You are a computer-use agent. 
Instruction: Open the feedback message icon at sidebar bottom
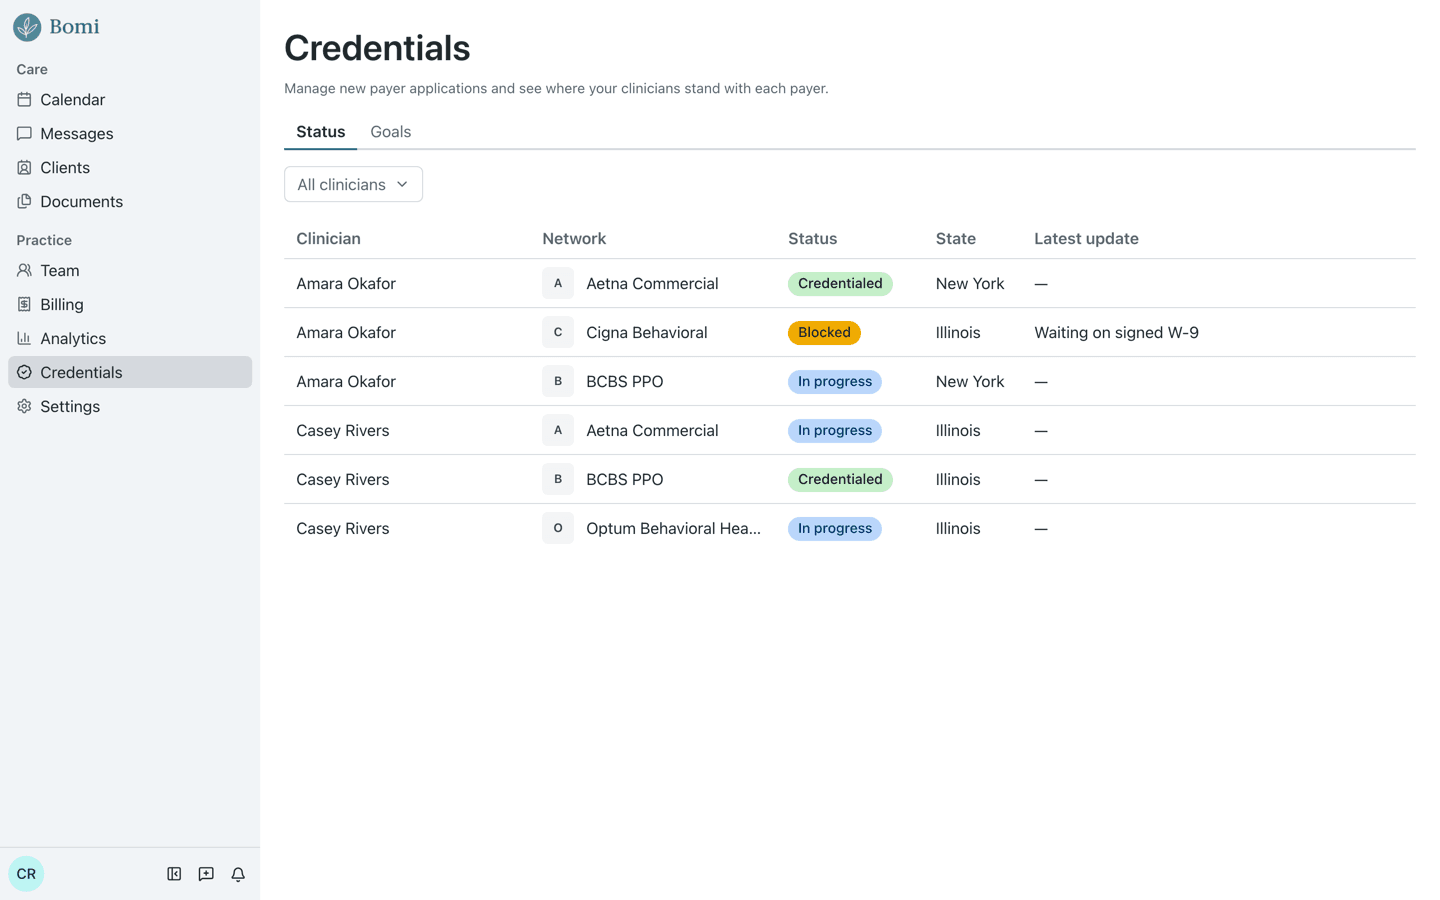206,874
